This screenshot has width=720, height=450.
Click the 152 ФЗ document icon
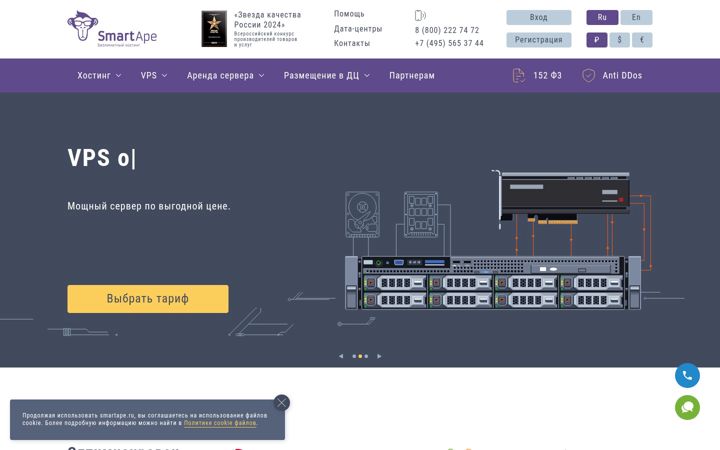point(518,75)
